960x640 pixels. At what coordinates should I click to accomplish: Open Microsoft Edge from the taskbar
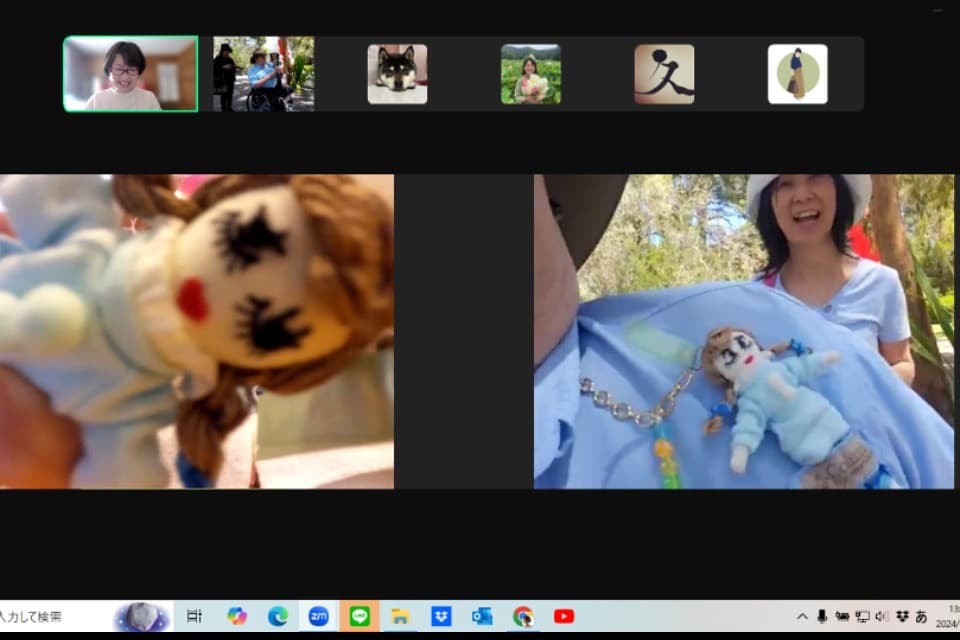[x=277, y=616]
